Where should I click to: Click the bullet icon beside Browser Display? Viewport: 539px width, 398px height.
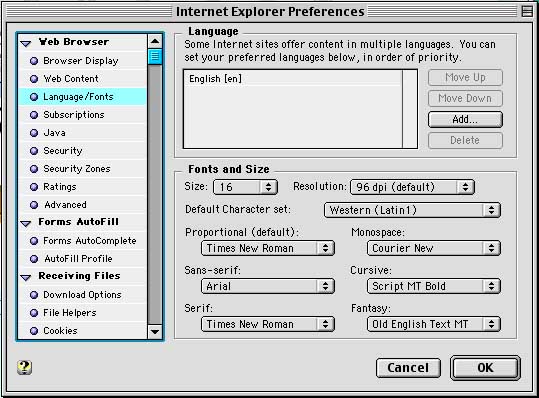34,61
